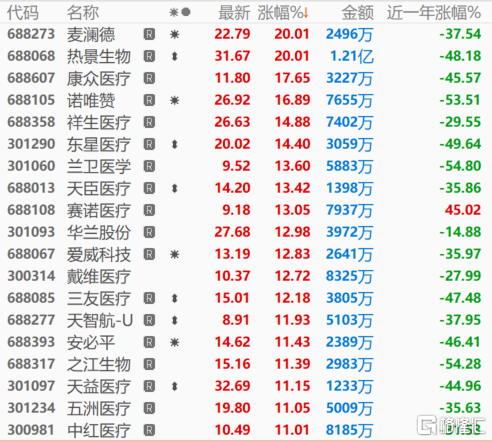Click the star marker on 安必平 row
Screen dimensions: 492x442
click(x=175, y=342)
